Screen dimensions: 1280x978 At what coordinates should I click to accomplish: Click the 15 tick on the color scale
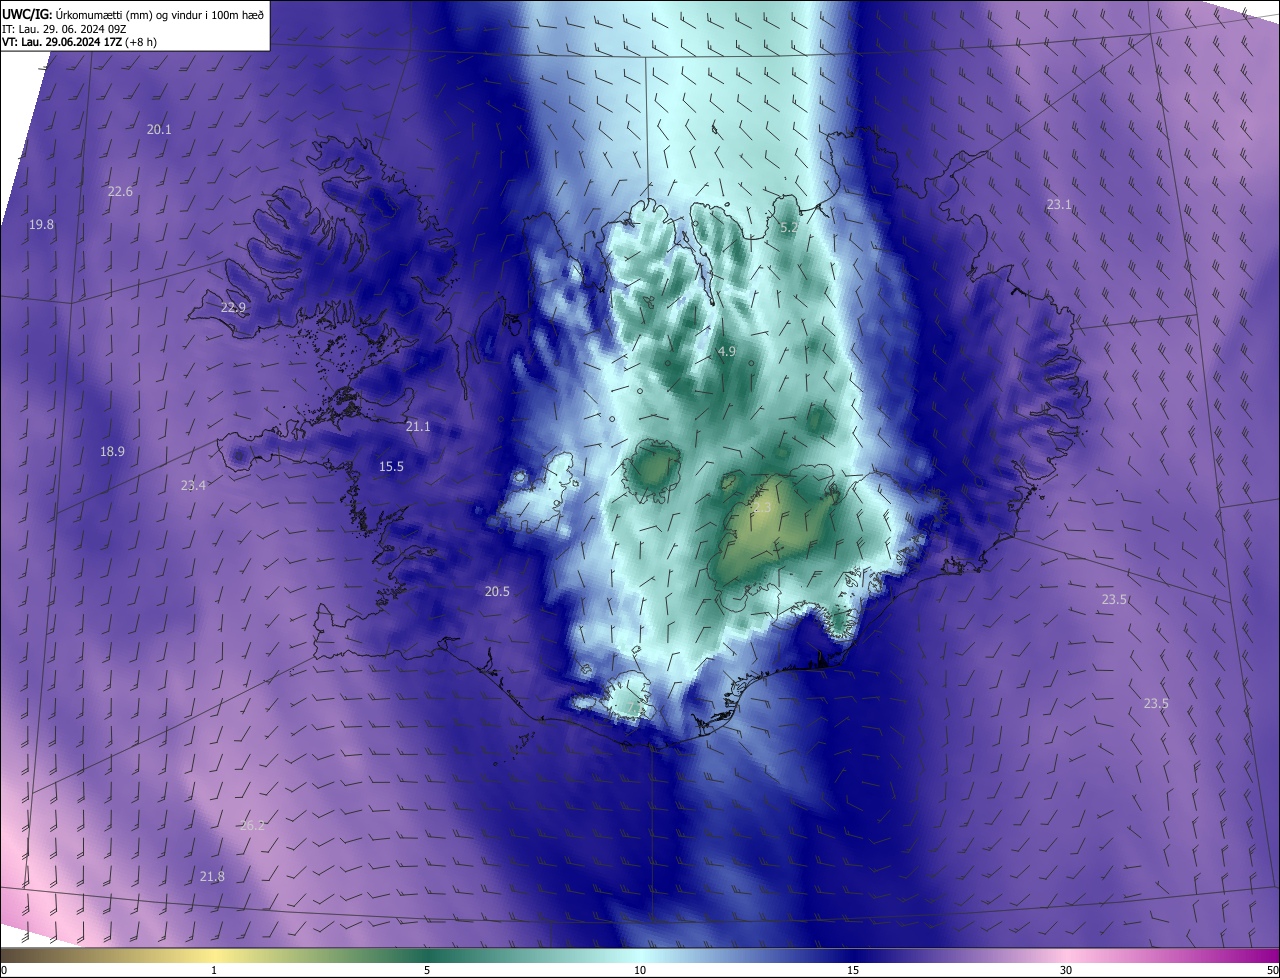click(x=853, y=971)
